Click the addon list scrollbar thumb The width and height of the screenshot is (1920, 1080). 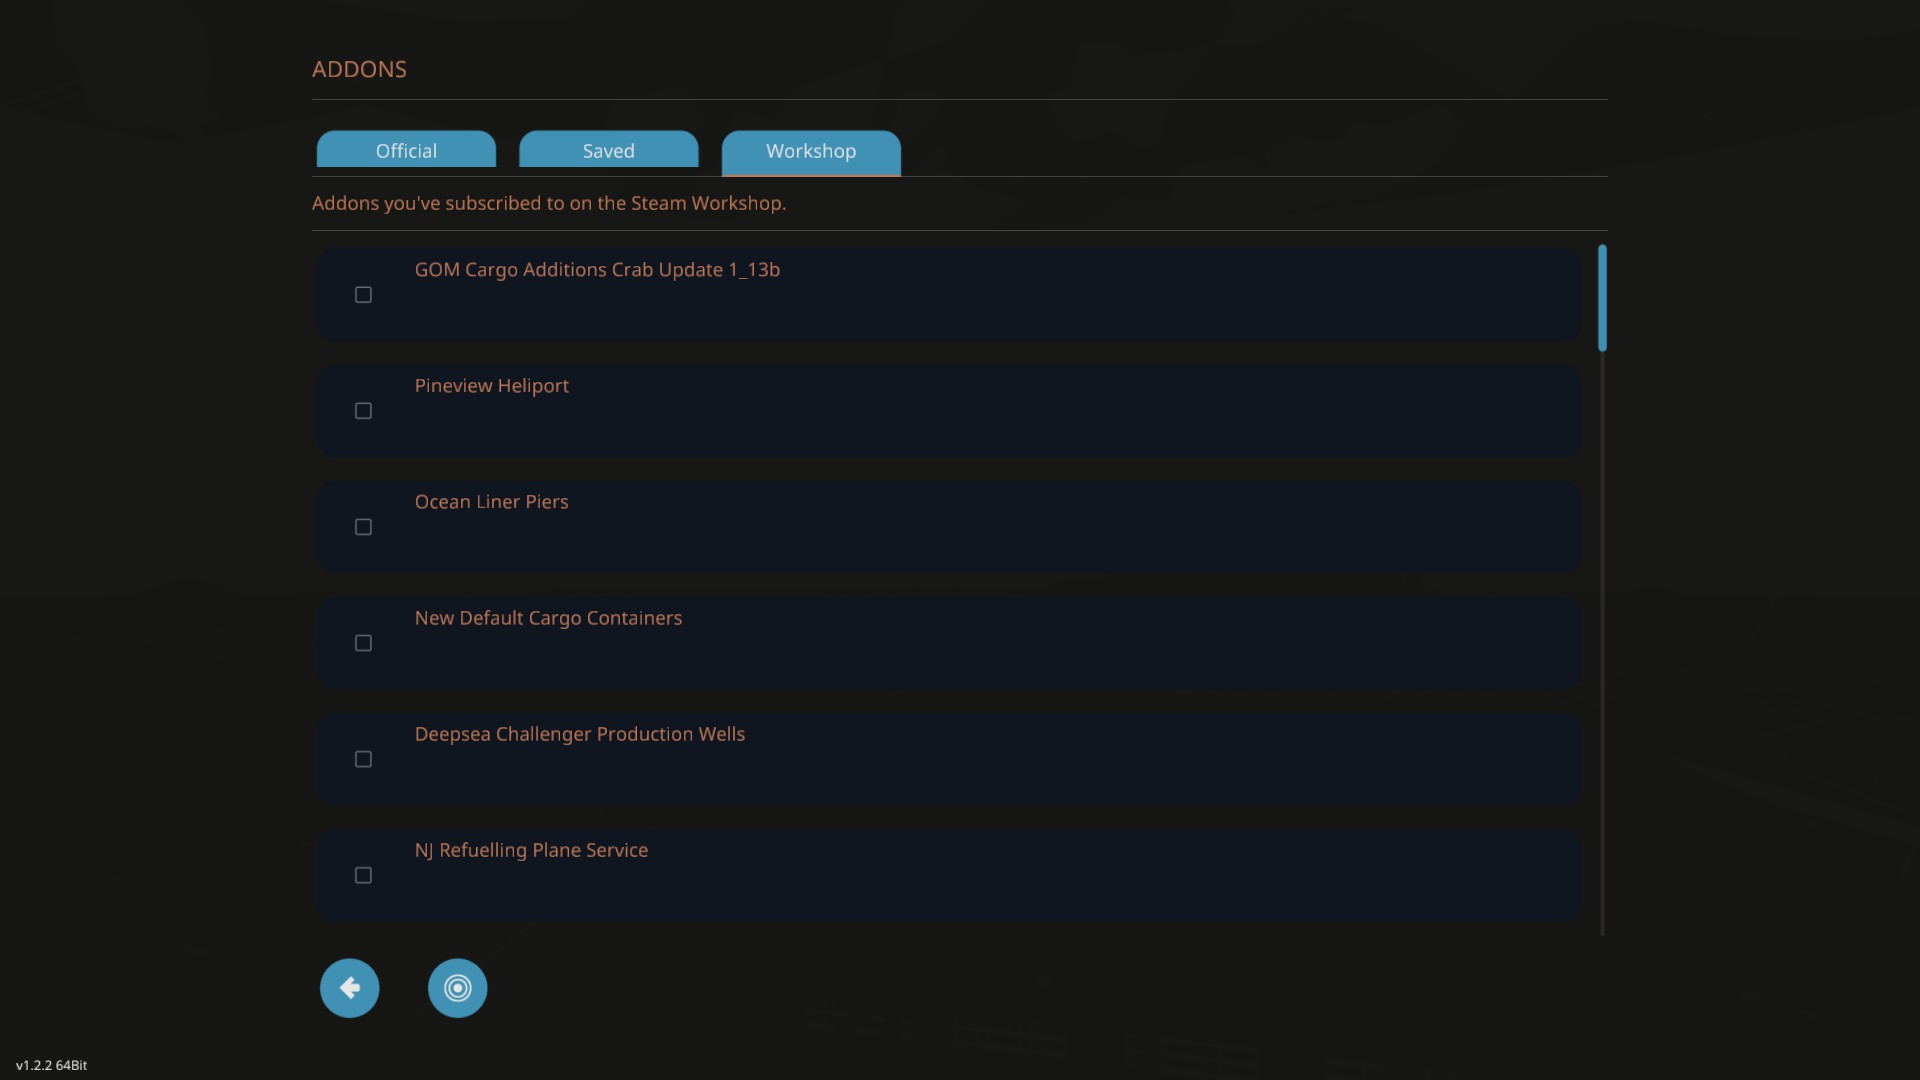pos(1602,298)
